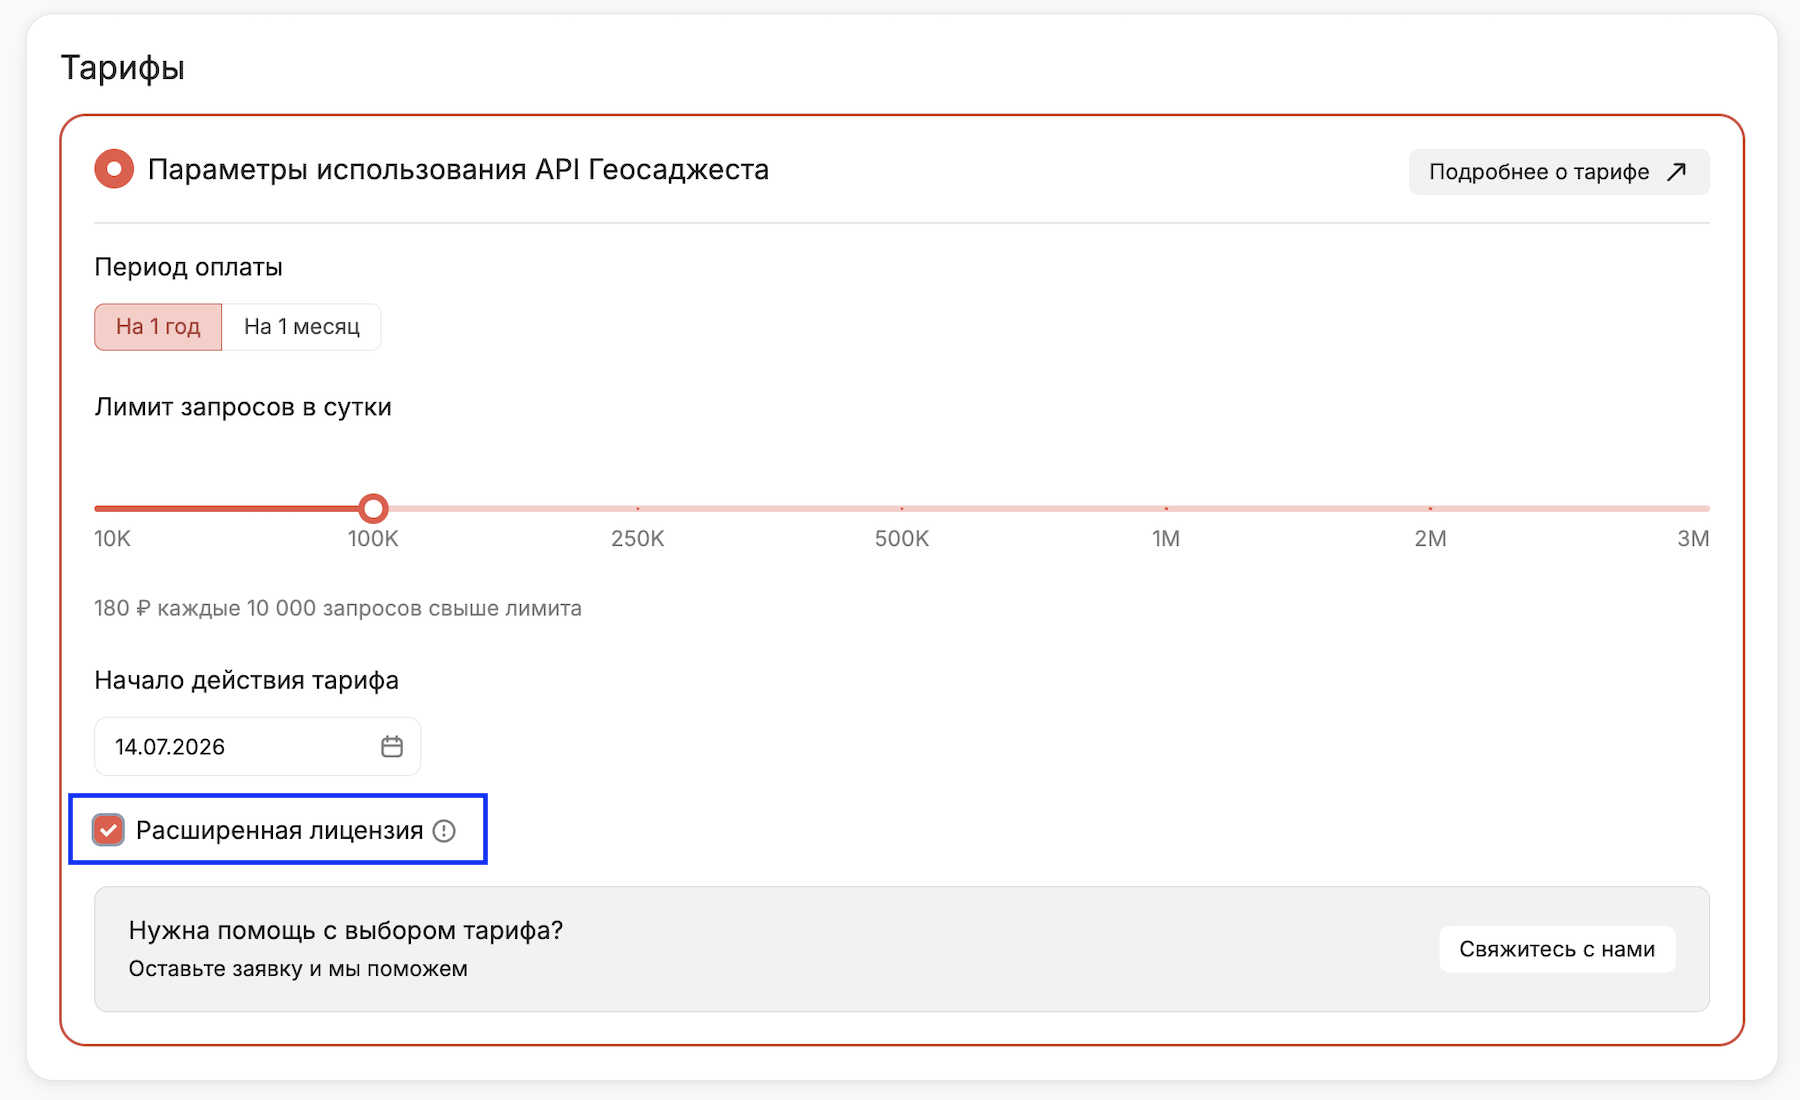Viewport: 1800px width, 1100px height.
Task: Click Расширенная лицензия label text
Action: tap(279, 831)
